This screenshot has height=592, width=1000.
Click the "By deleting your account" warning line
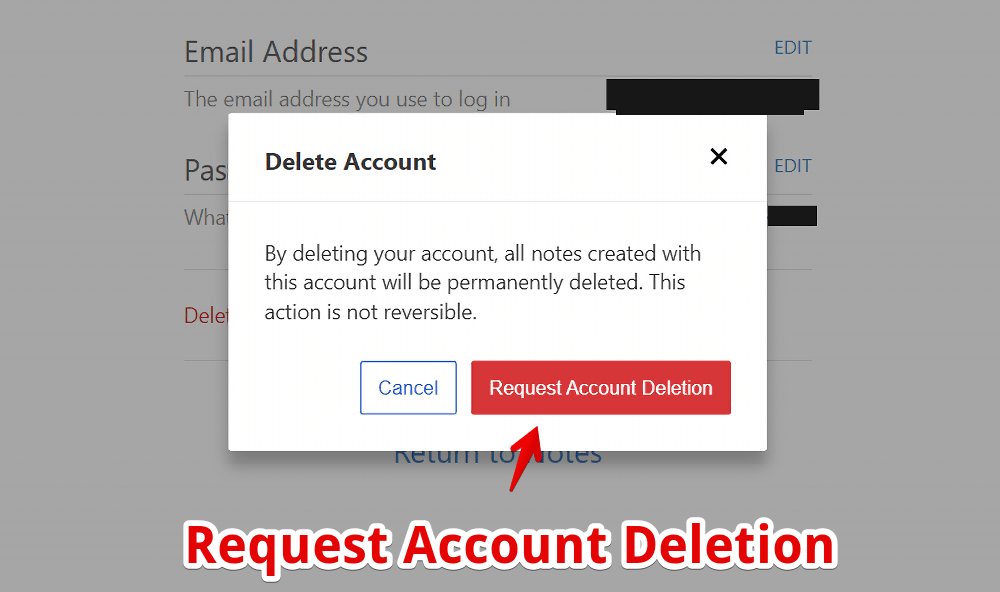483,253
